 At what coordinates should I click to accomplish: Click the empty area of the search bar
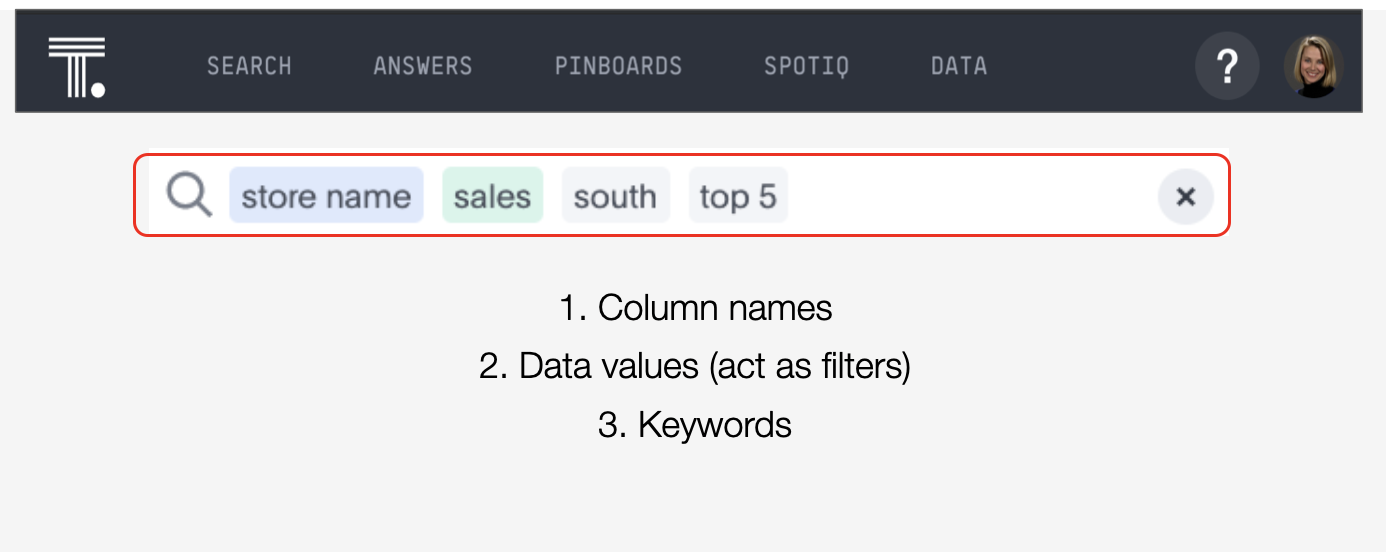click(x=970, y=196)
